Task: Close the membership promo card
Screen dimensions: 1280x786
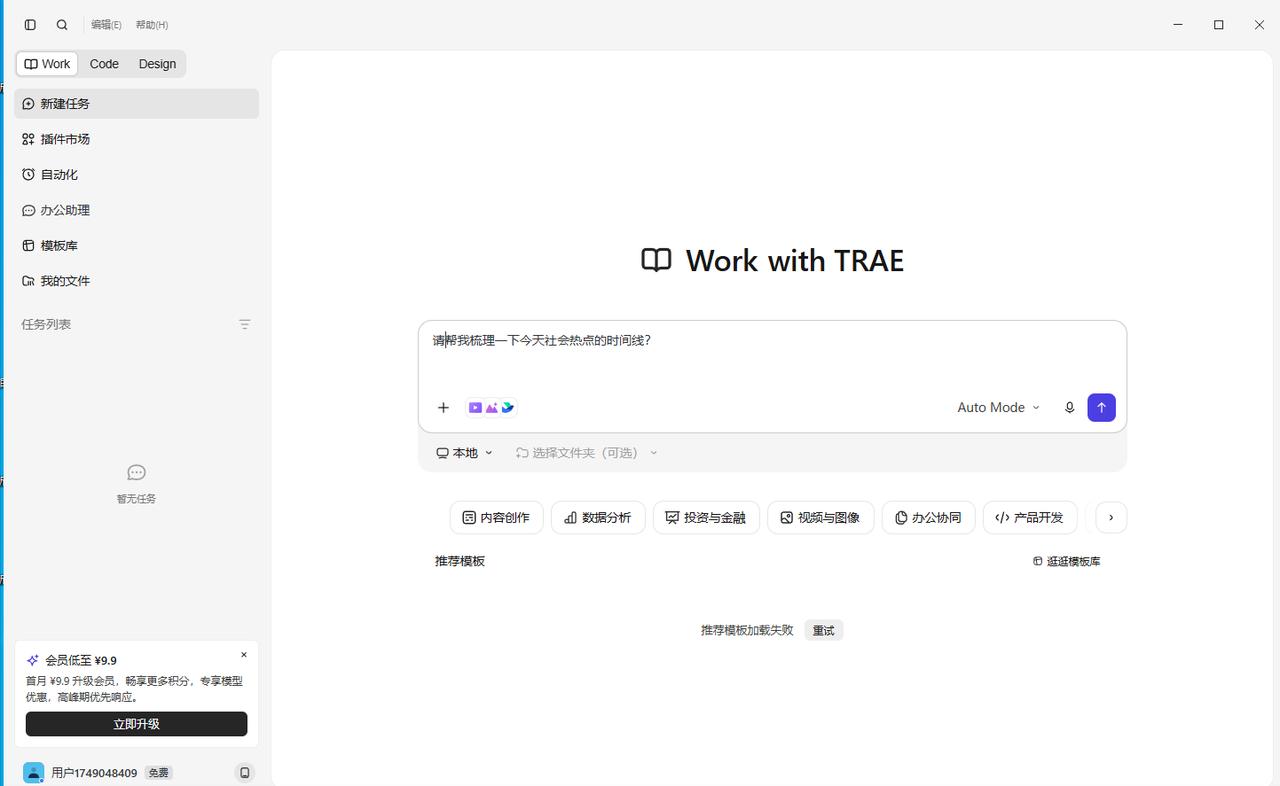Action: [244, 655]
